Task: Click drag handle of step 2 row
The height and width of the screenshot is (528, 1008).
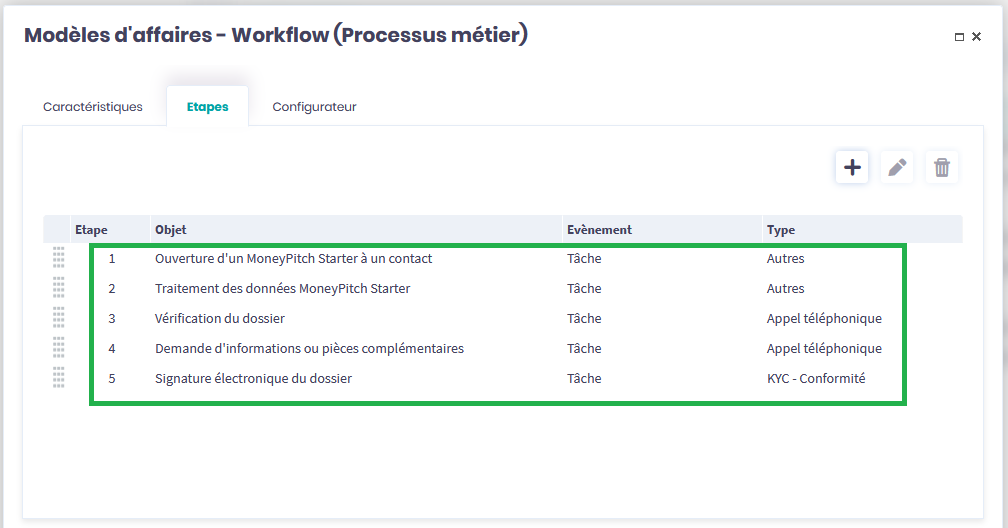Action: coord(58,288)
